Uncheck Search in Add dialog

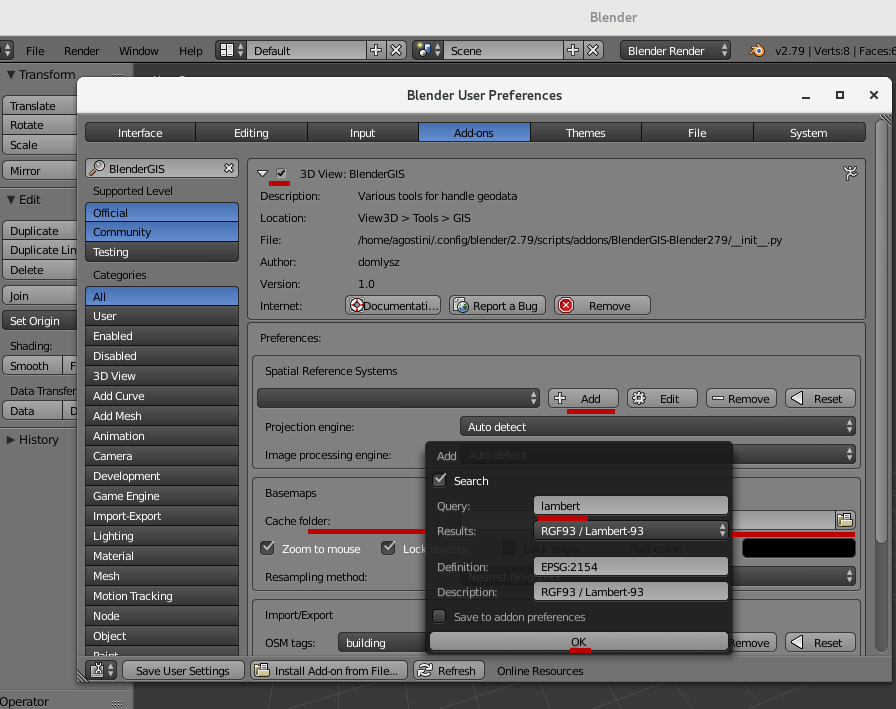pos(439,480)
